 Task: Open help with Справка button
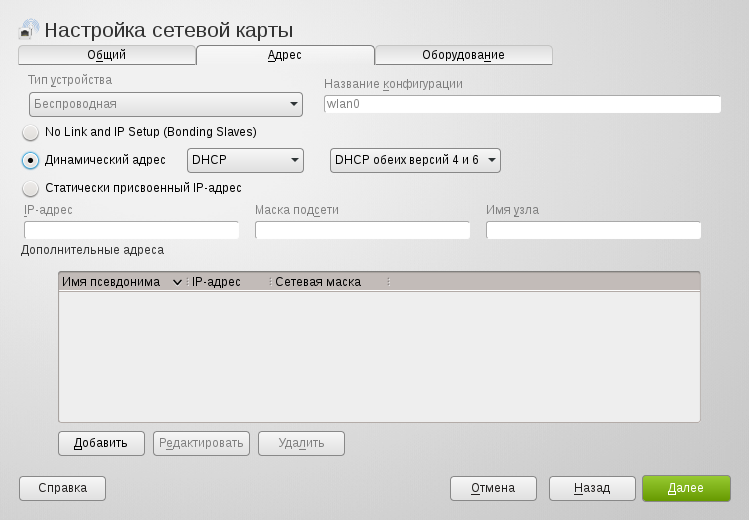pyautogui.click(x=62, y=488)
